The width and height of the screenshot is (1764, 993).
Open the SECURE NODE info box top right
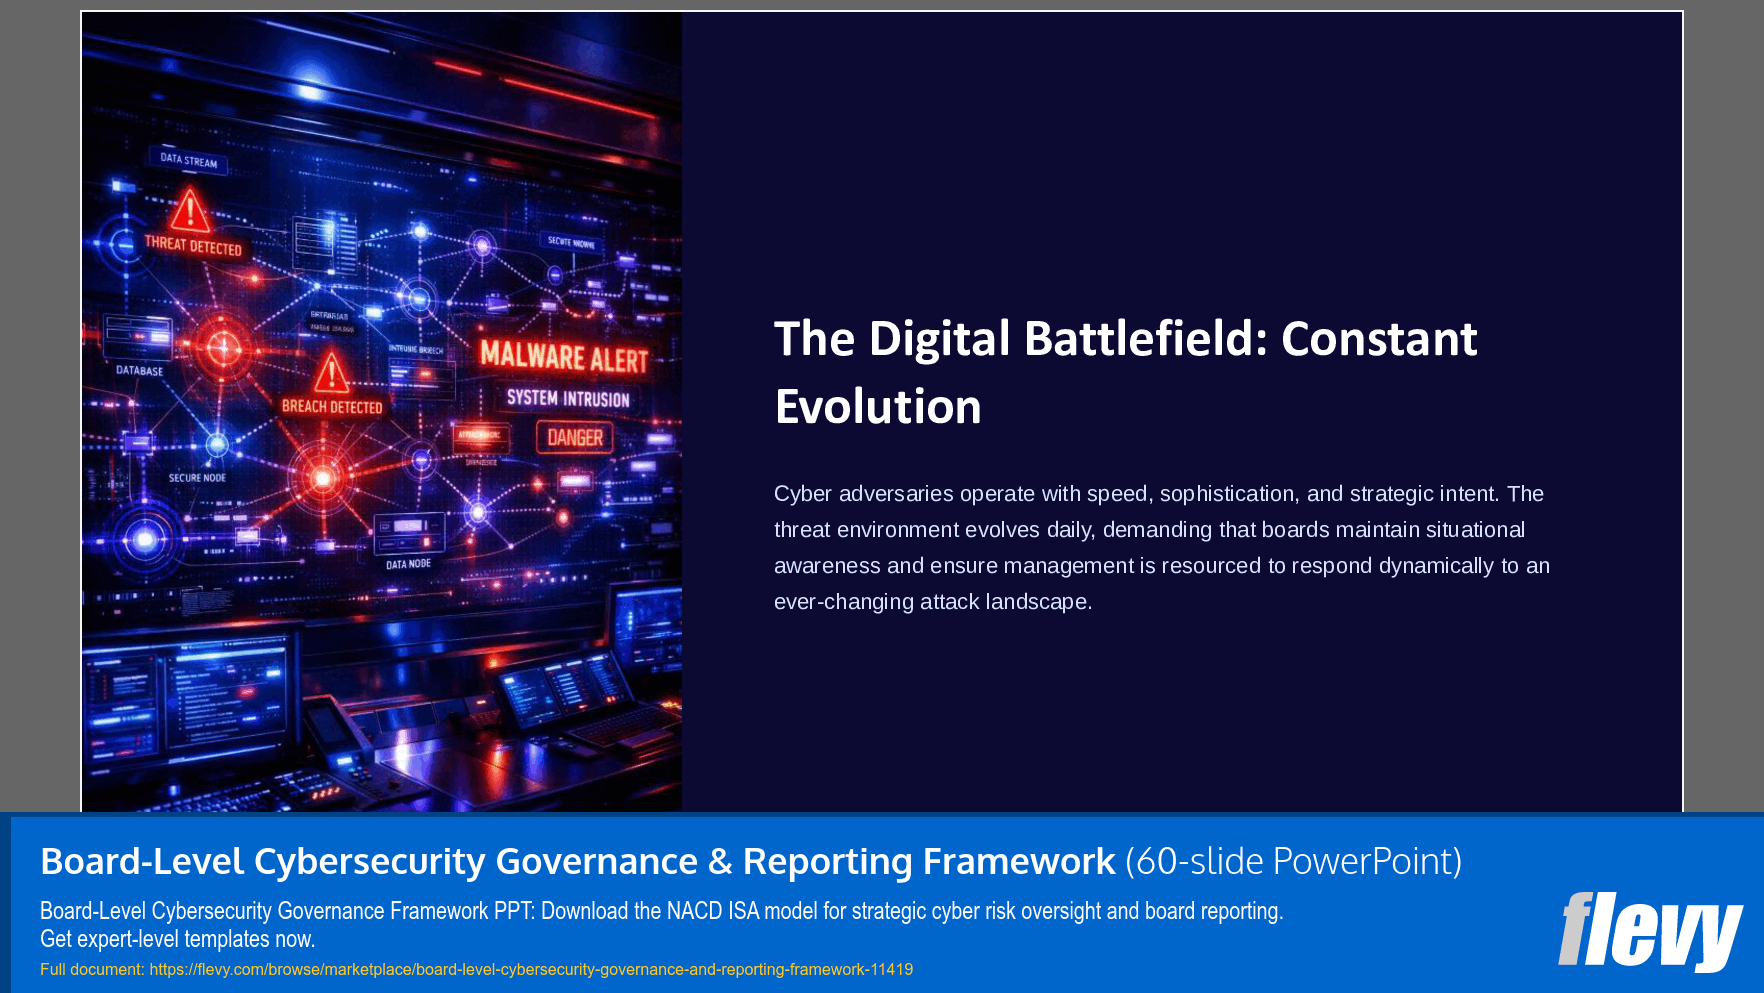click(x=574, y=239)
